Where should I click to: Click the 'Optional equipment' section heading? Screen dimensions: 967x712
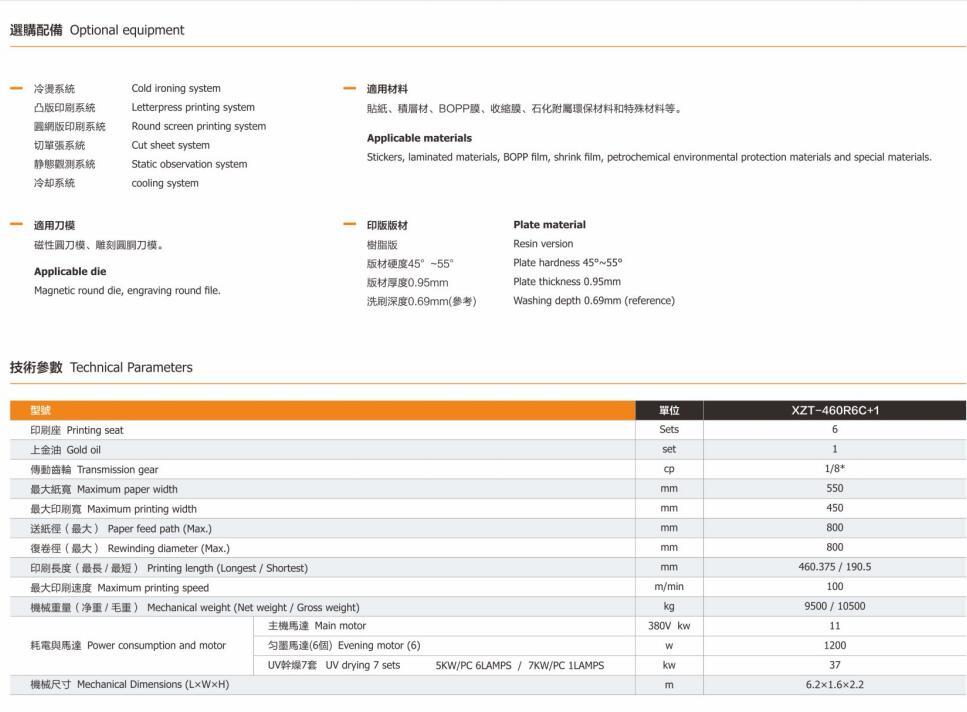(126, 30)
